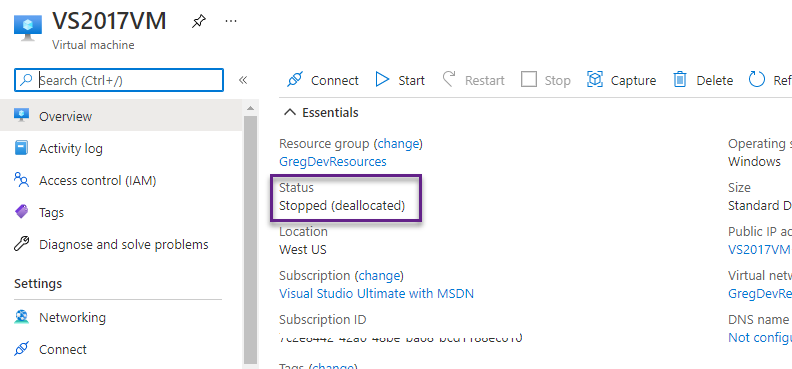
Task: Click the Windows operating system value
Action: (x=754, y=162)
